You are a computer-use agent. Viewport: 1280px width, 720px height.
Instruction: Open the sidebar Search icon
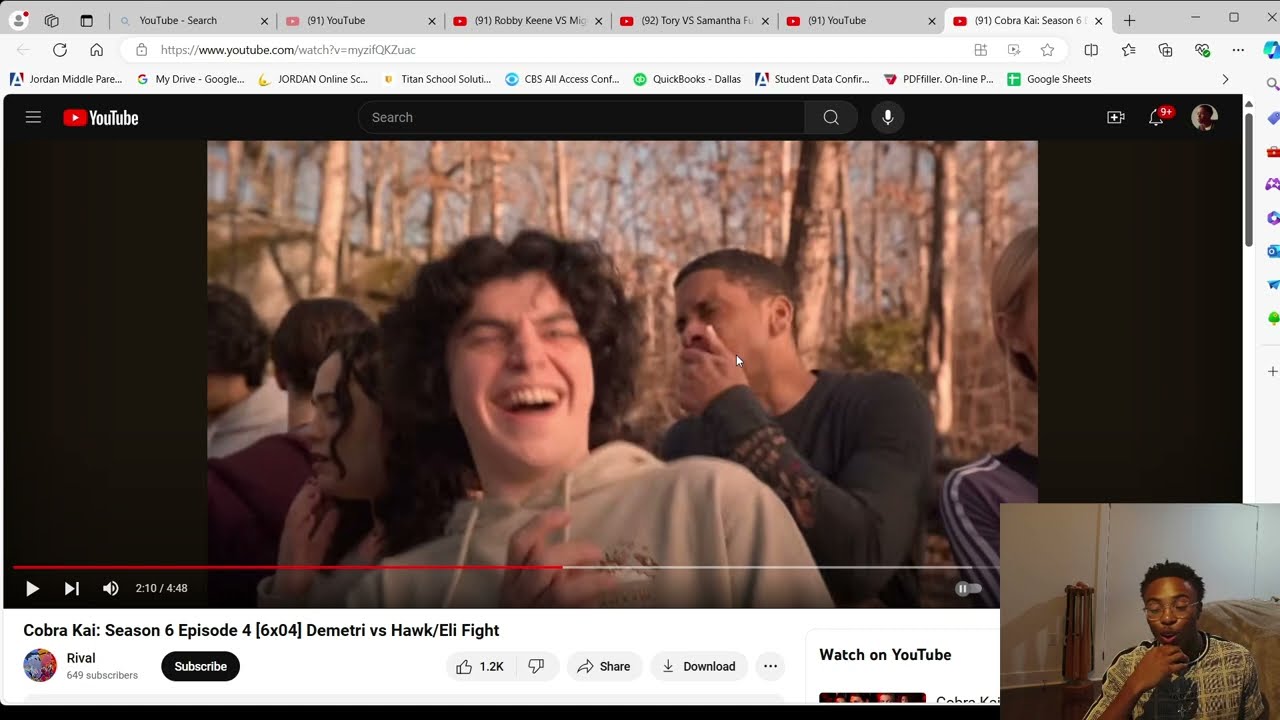(x=1272, y=85)
